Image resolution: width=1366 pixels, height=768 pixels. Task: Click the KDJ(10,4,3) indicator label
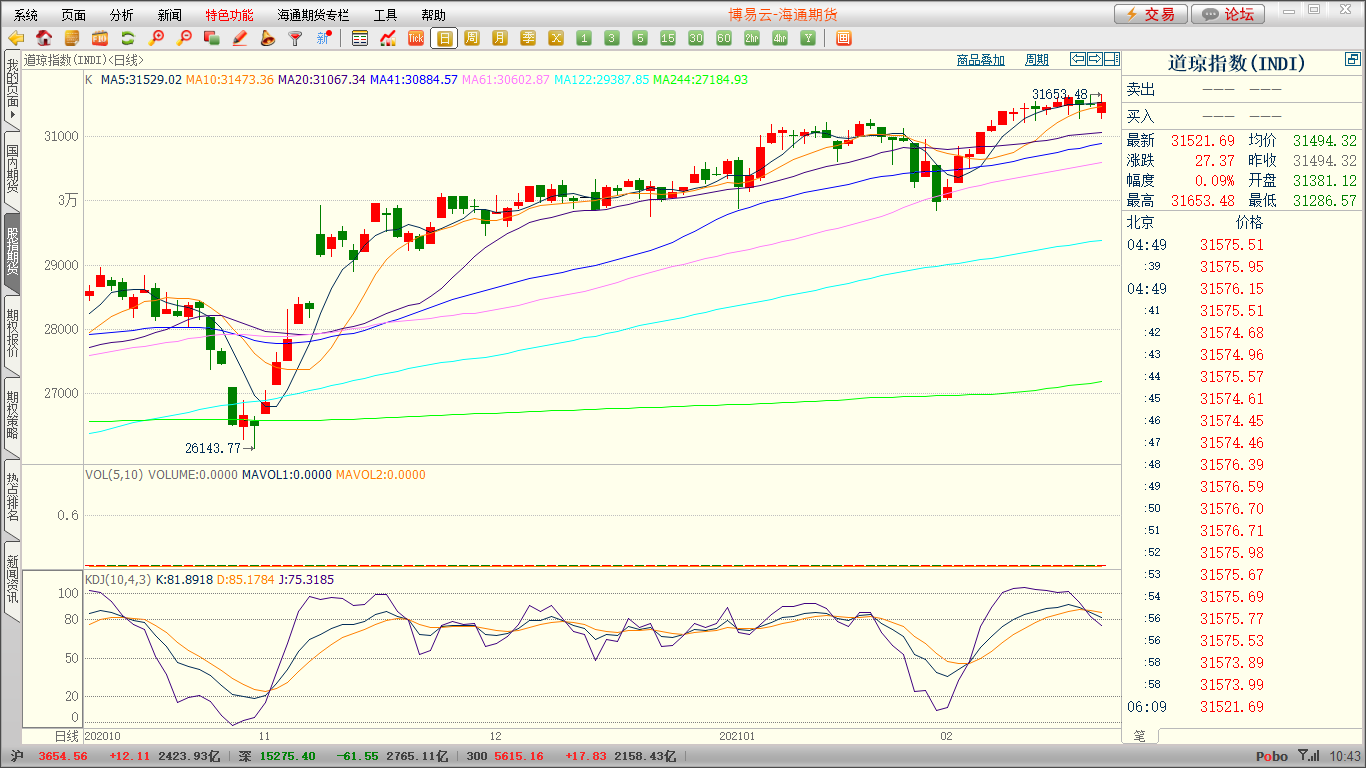[117, 580]
